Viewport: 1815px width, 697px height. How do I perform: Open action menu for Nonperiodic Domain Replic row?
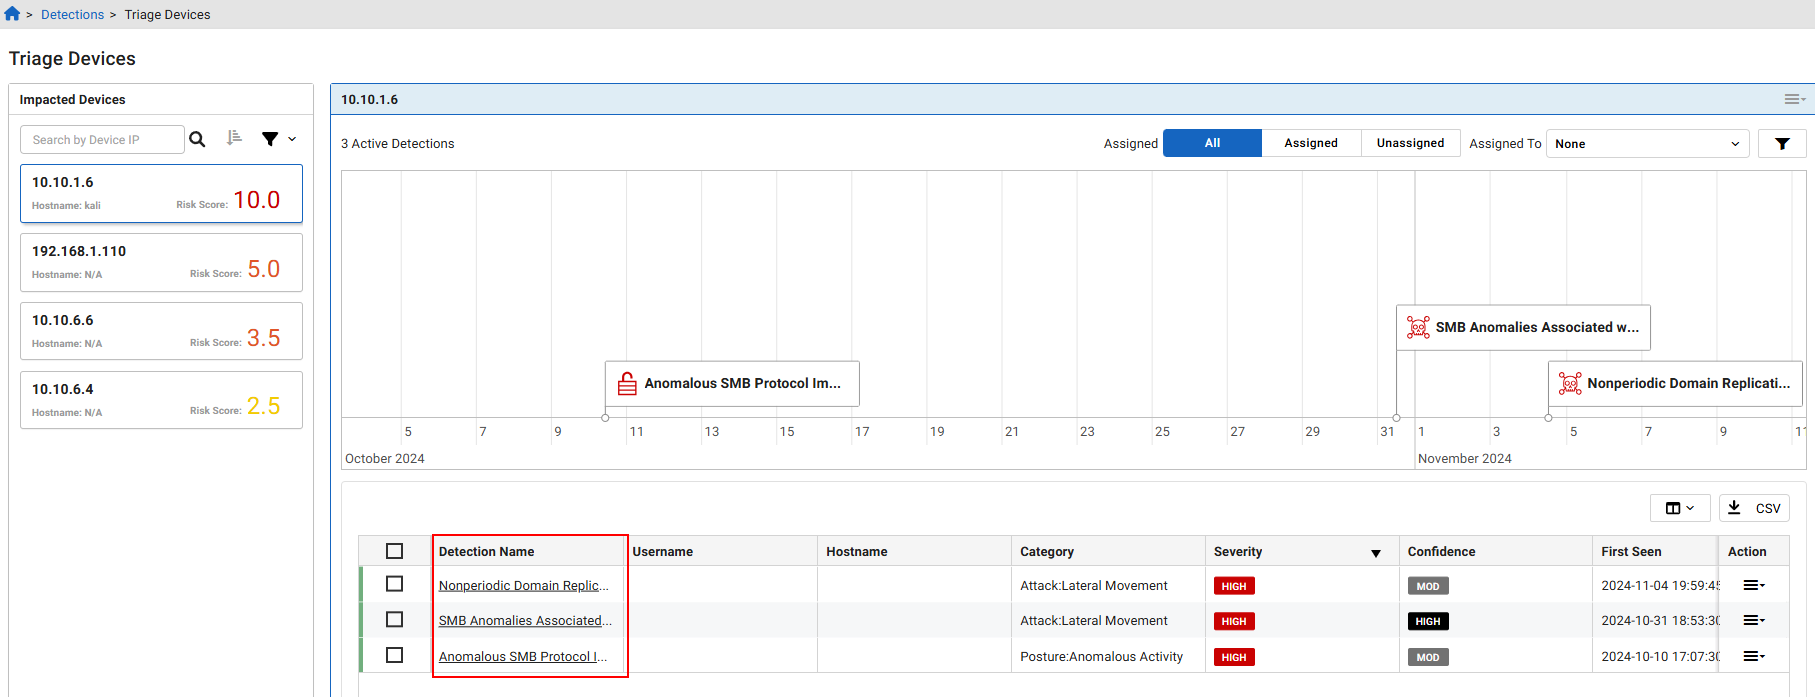click(1754, 585)
